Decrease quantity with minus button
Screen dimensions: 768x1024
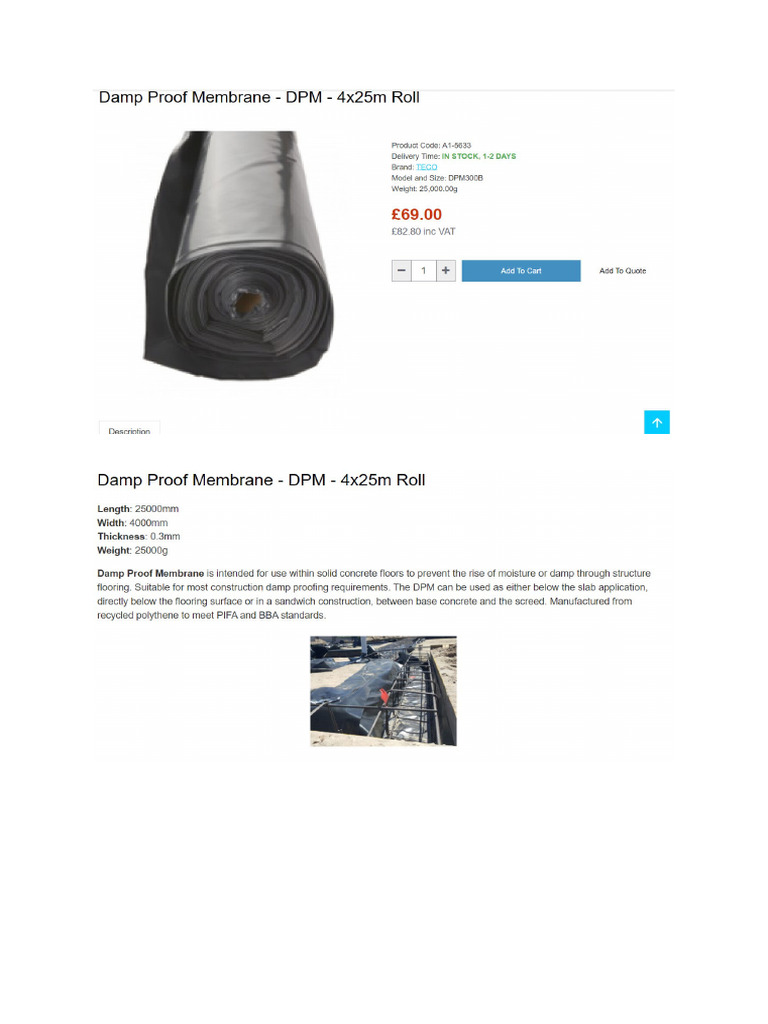click(x=402, y=270)
